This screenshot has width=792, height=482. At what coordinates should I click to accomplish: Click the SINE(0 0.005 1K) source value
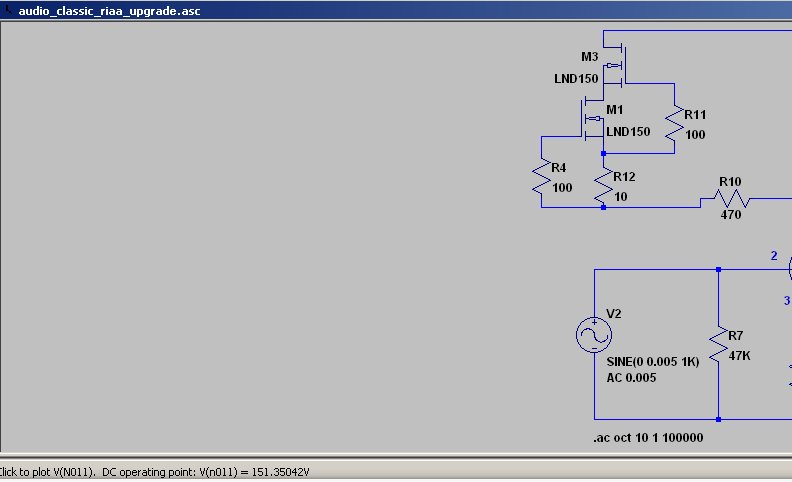[x=653, y=362]
